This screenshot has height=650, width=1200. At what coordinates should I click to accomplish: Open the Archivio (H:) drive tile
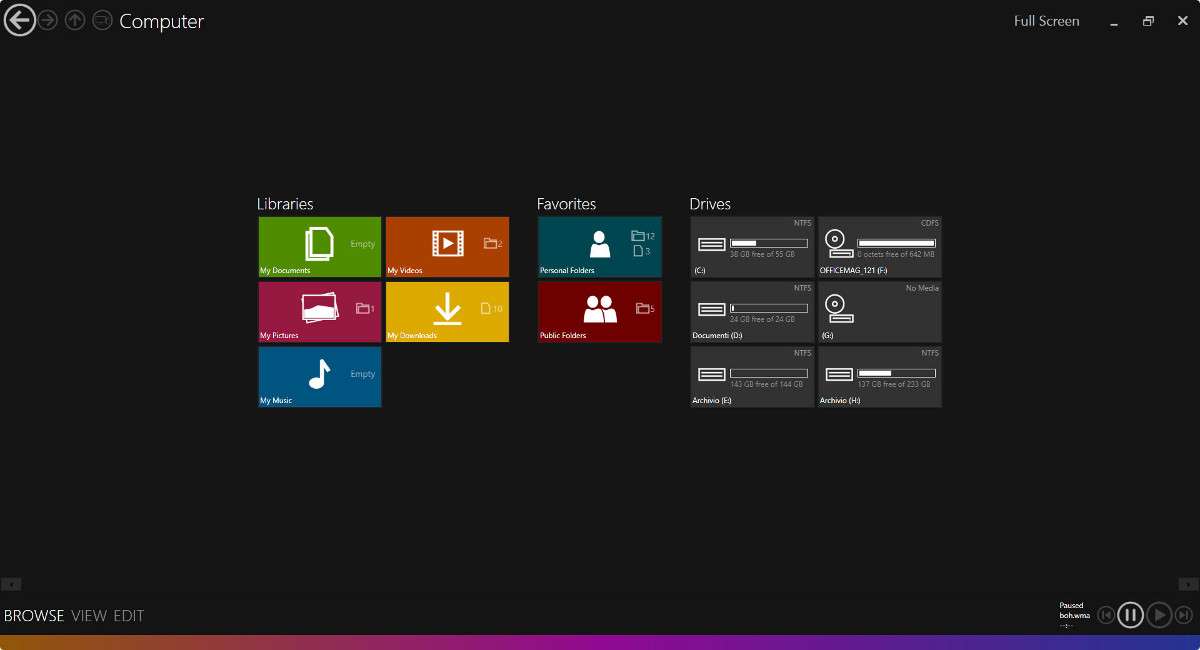tap(879, 377)
